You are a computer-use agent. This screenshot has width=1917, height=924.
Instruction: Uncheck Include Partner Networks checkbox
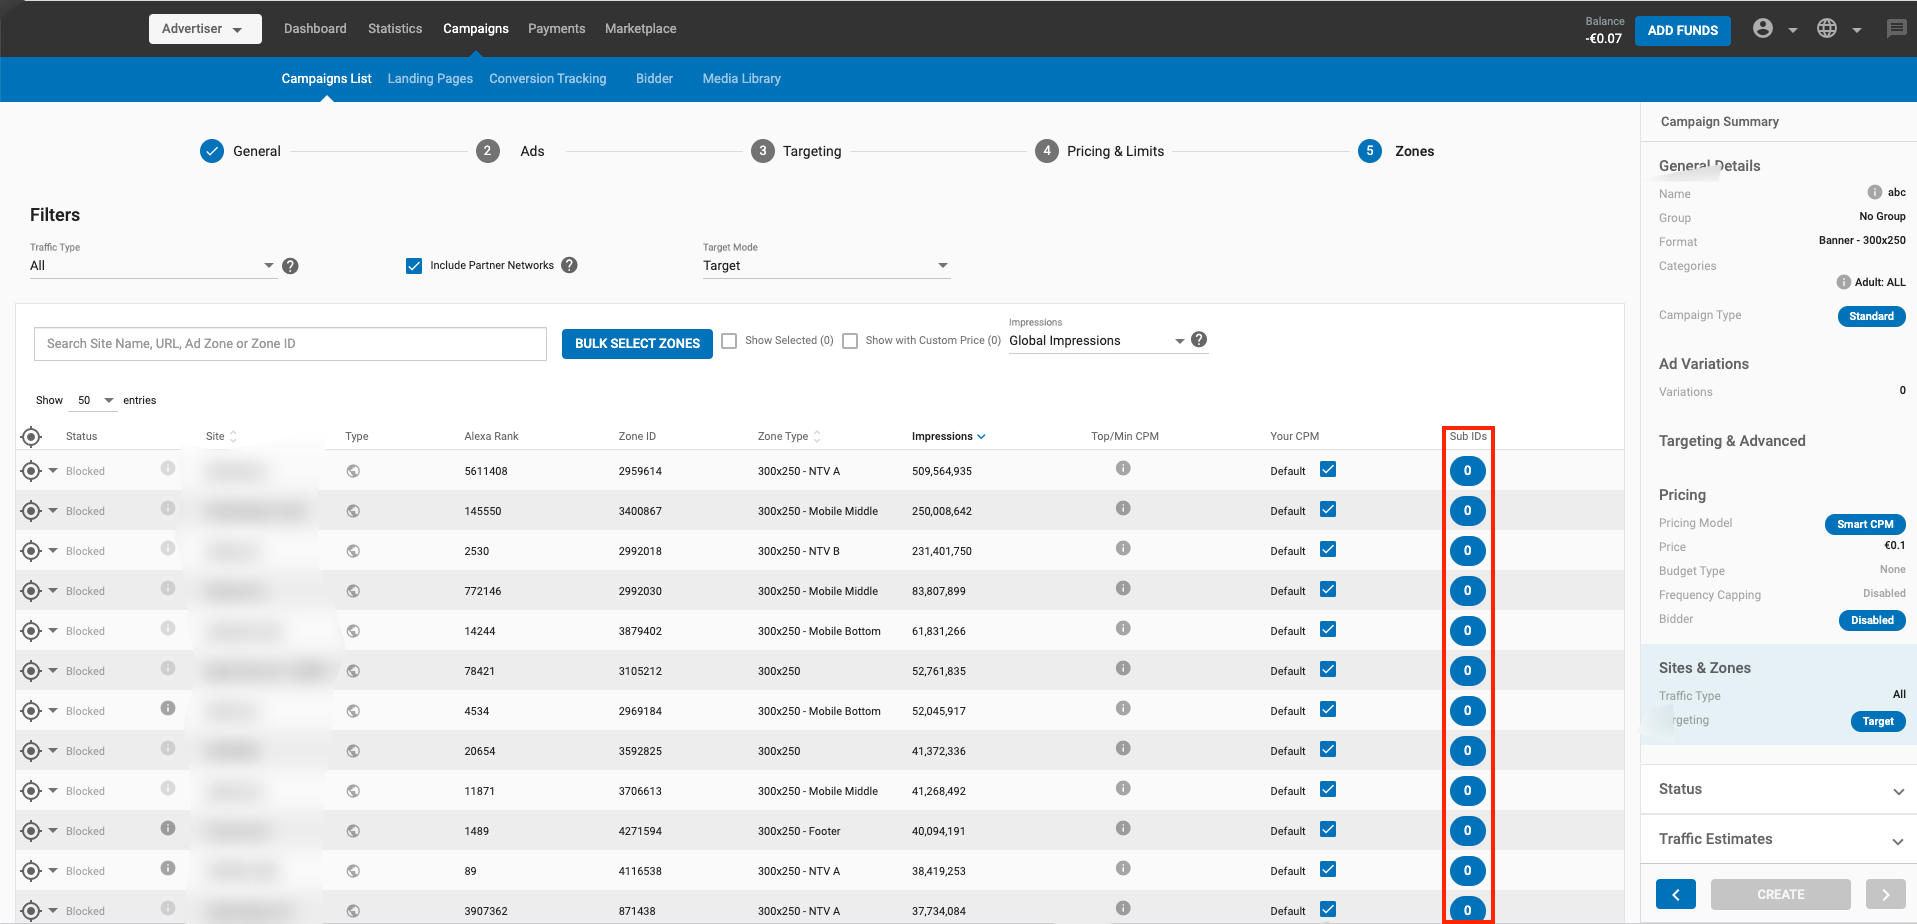coord(414,266)
